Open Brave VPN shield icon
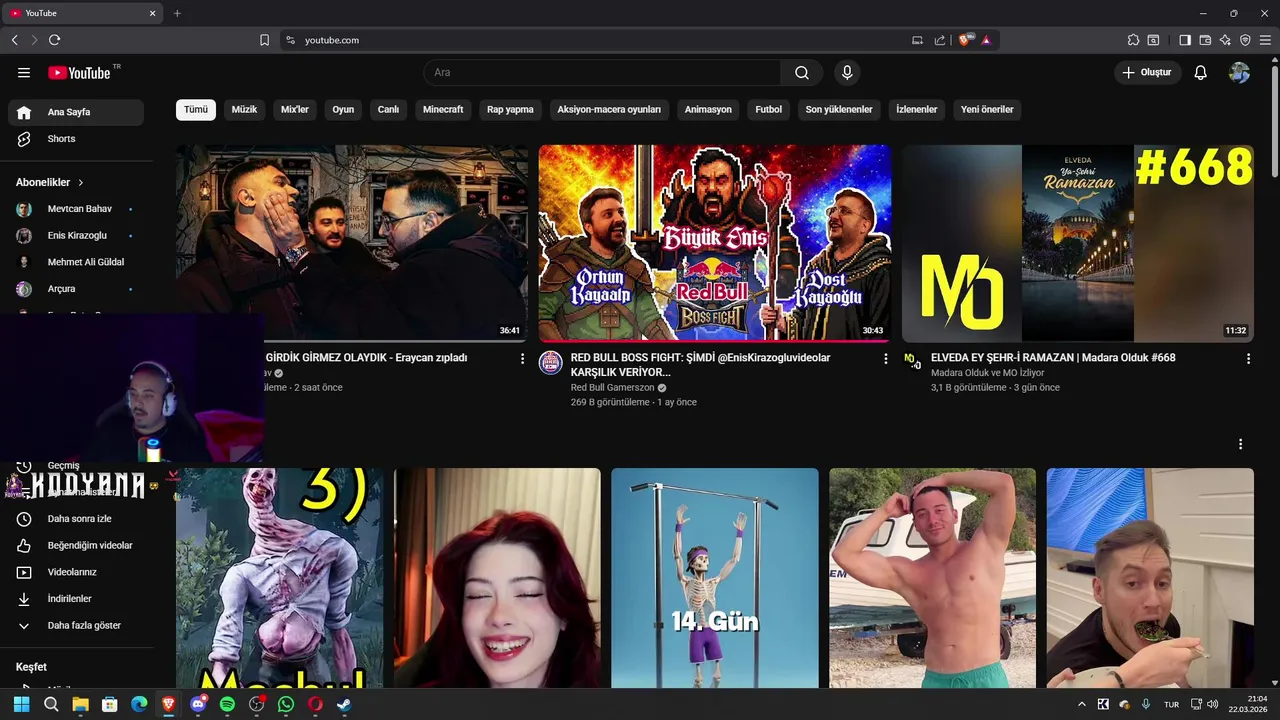1280x720 pixels. [1245, 40]
